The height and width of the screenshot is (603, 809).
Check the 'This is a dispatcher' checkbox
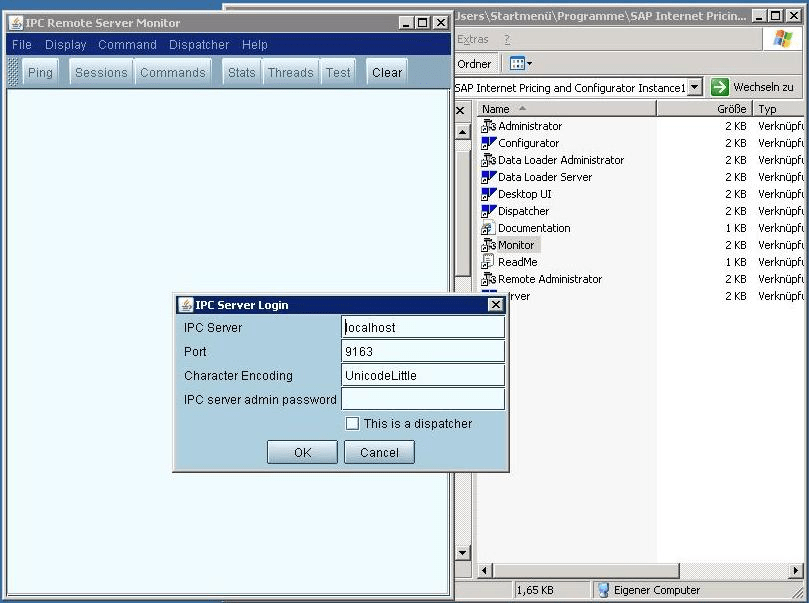pos(352,423)
